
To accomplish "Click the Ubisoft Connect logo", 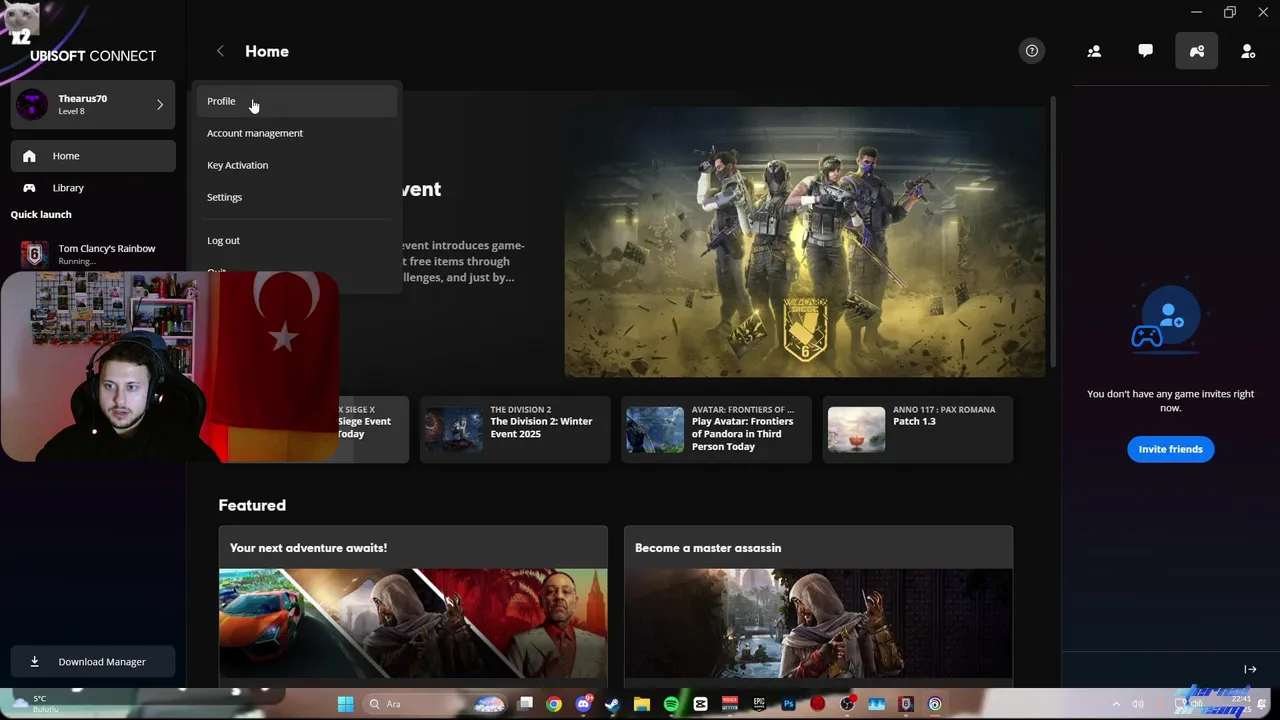I will pyautogui.click(x=93, y=56).
